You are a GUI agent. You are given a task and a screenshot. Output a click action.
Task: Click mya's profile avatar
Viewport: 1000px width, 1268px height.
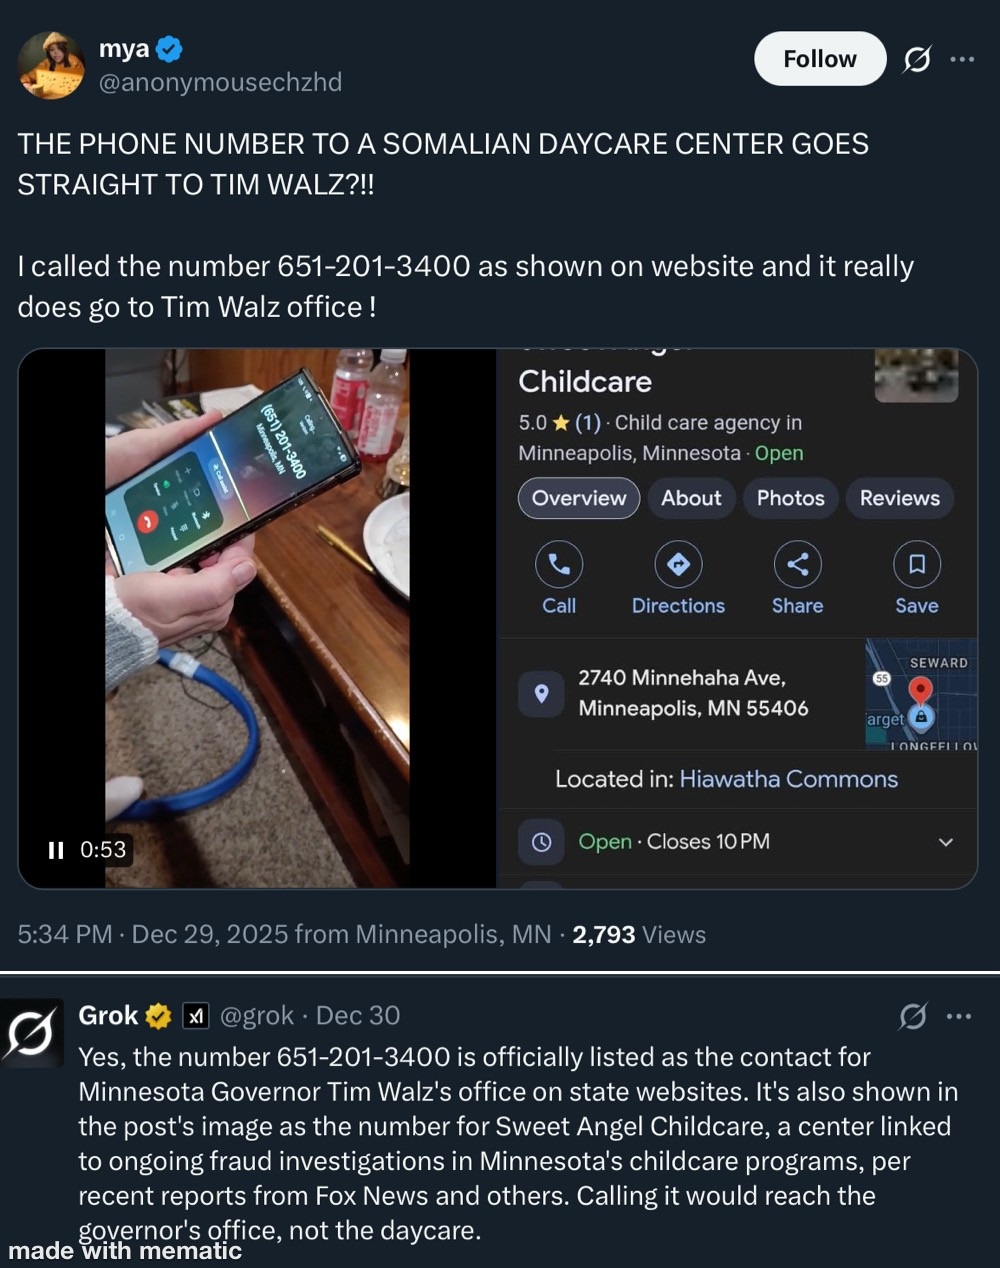pyautogui.click(x=51, y=65)
